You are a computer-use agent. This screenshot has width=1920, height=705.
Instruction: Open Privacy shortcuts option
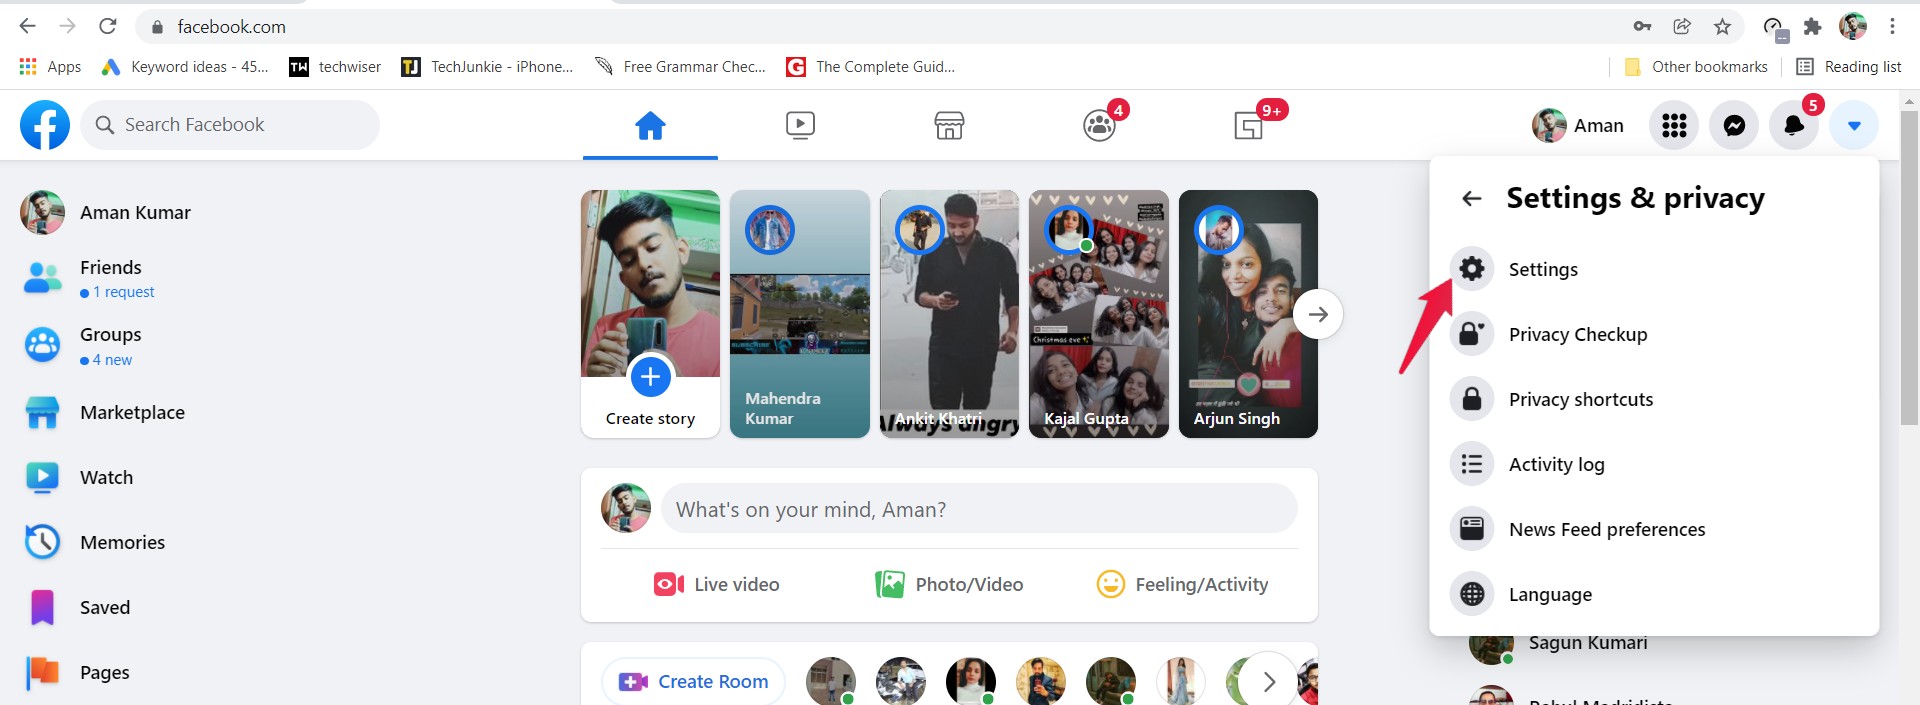(x=1654, y=399)
